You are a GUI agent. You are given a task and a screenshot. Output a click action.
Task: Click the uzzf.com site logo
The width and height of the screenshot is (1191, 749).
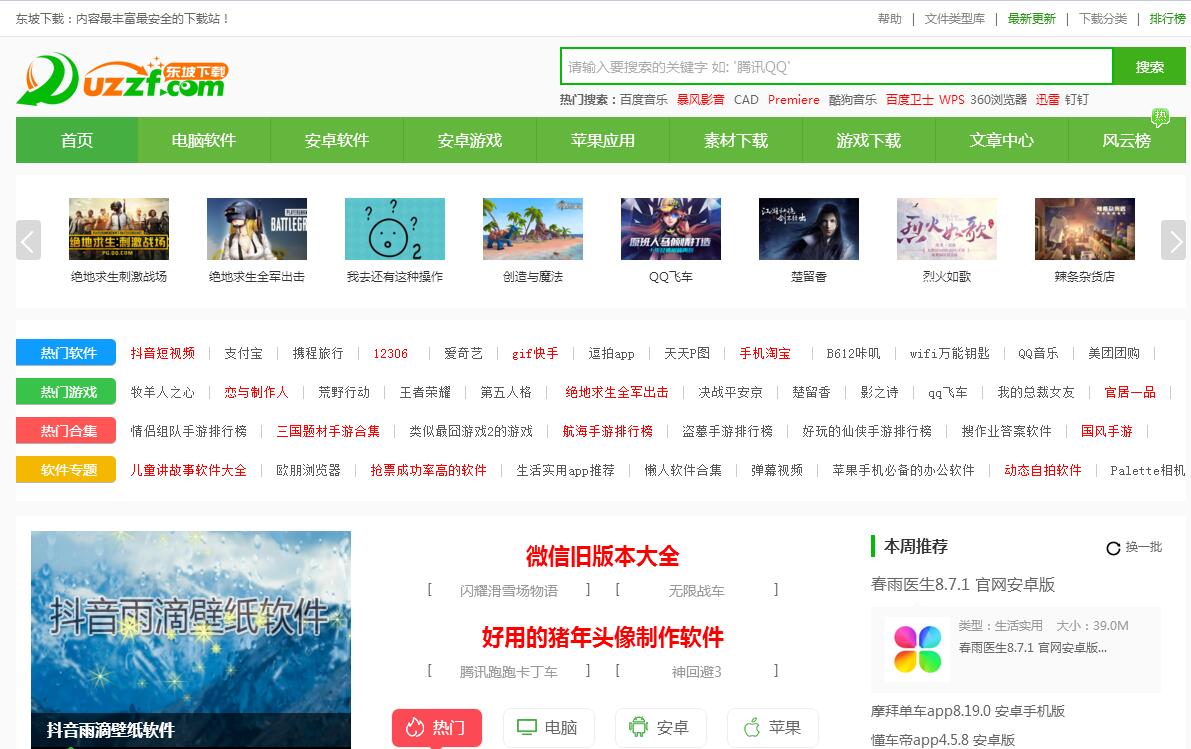pos(122,79)
